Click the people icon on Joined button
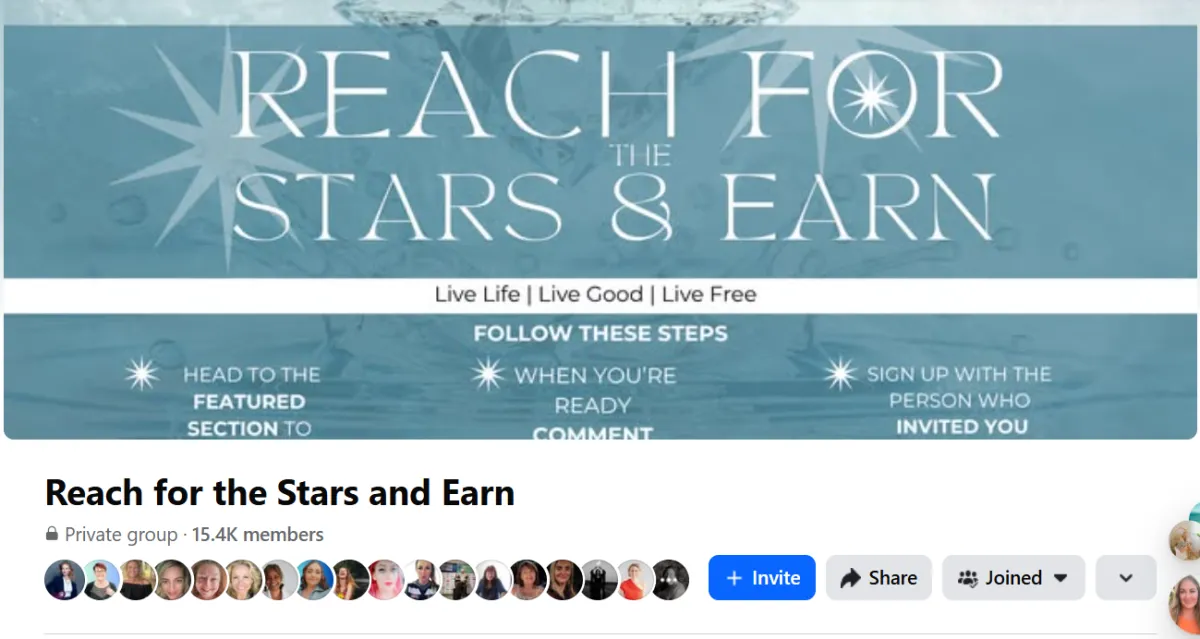The width and height of the screenshot is (1200, 639). [x=968, y=578]
